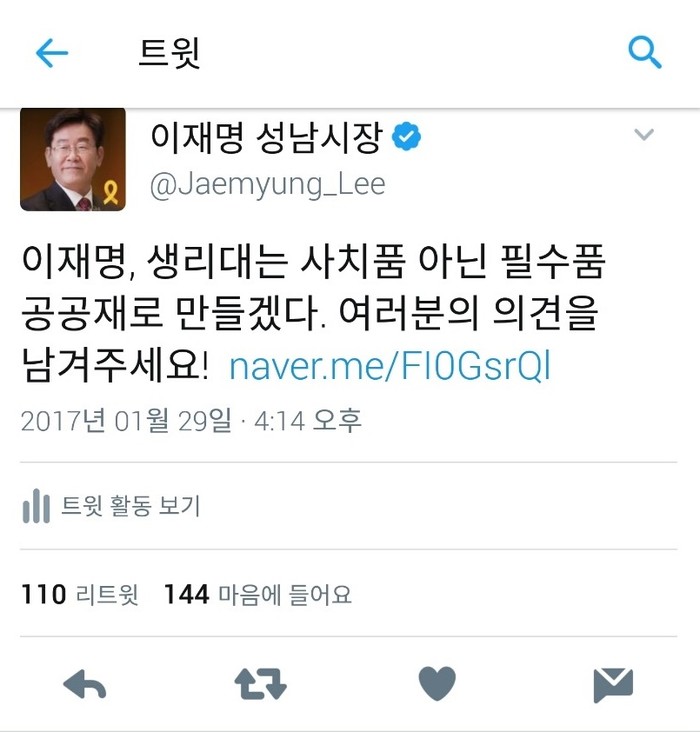The height and width of the screenshot is (732, 700).
Task: Reply to the tweet
Action: 85,684
